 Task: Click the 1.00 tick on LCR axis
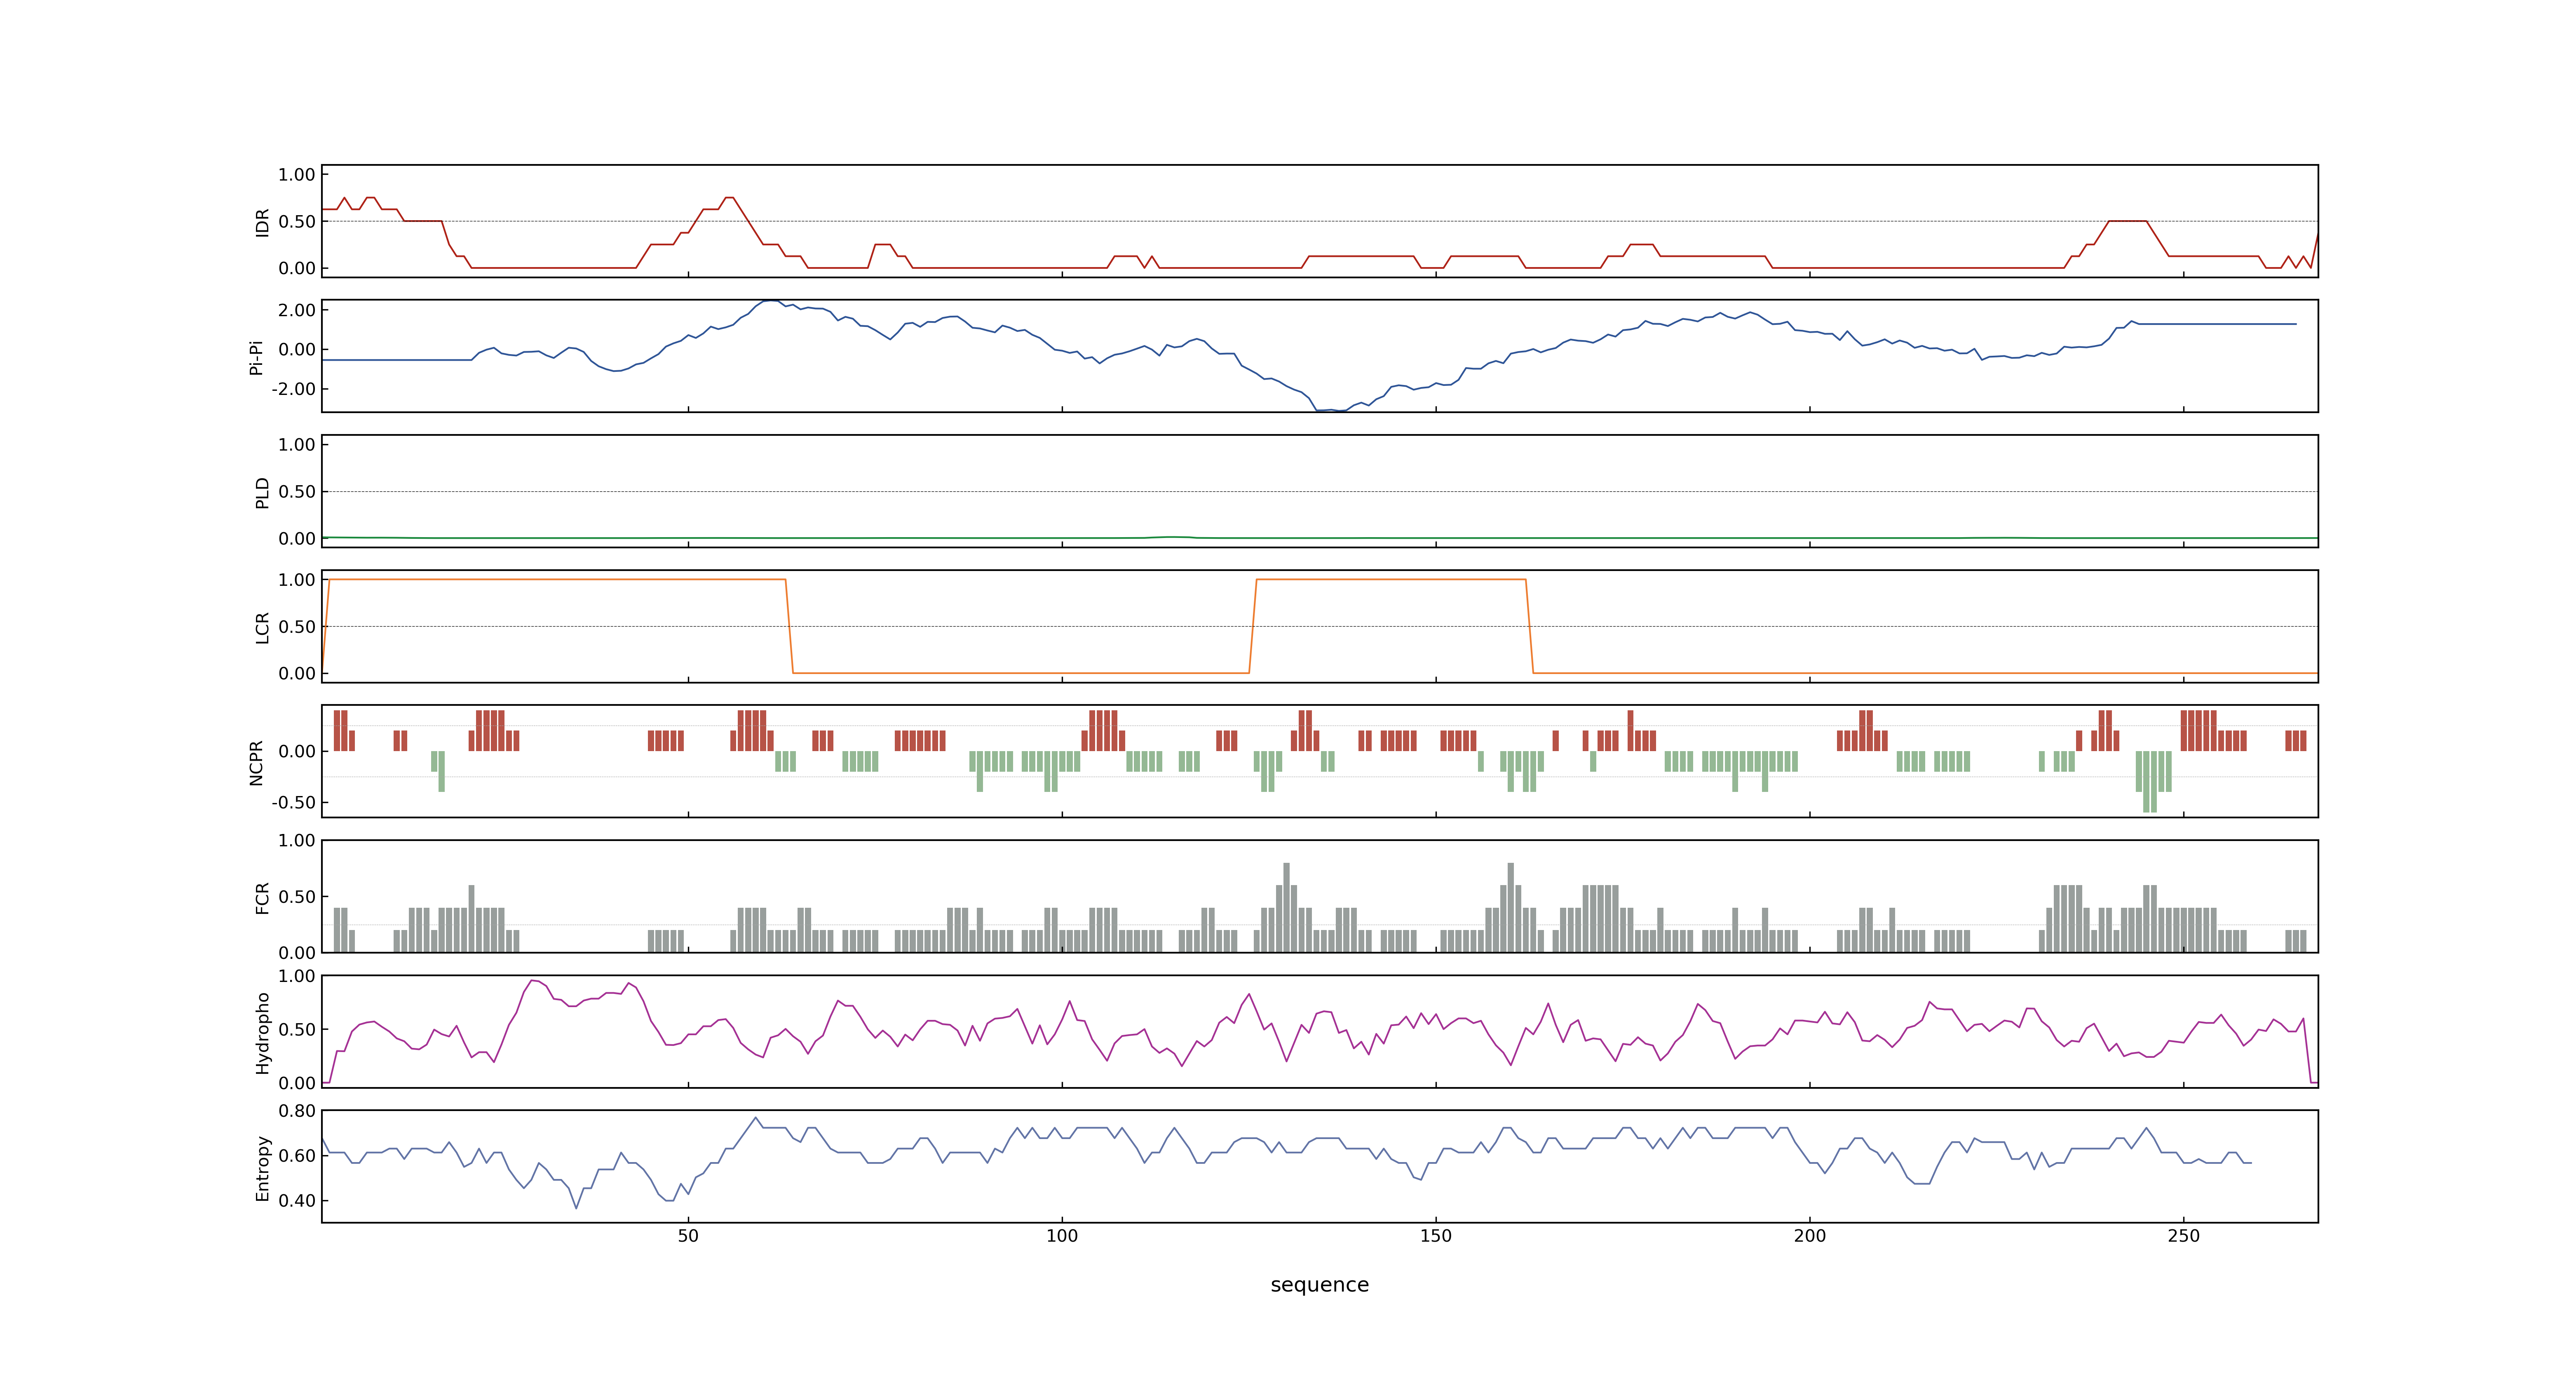(x=297, y=580)
